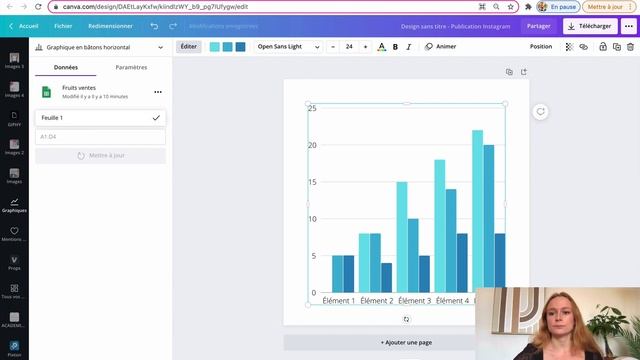The width and height of the screenshot is (640, 360).
Task: Open Images 2 sidebar item
Action: pos(14,147)
